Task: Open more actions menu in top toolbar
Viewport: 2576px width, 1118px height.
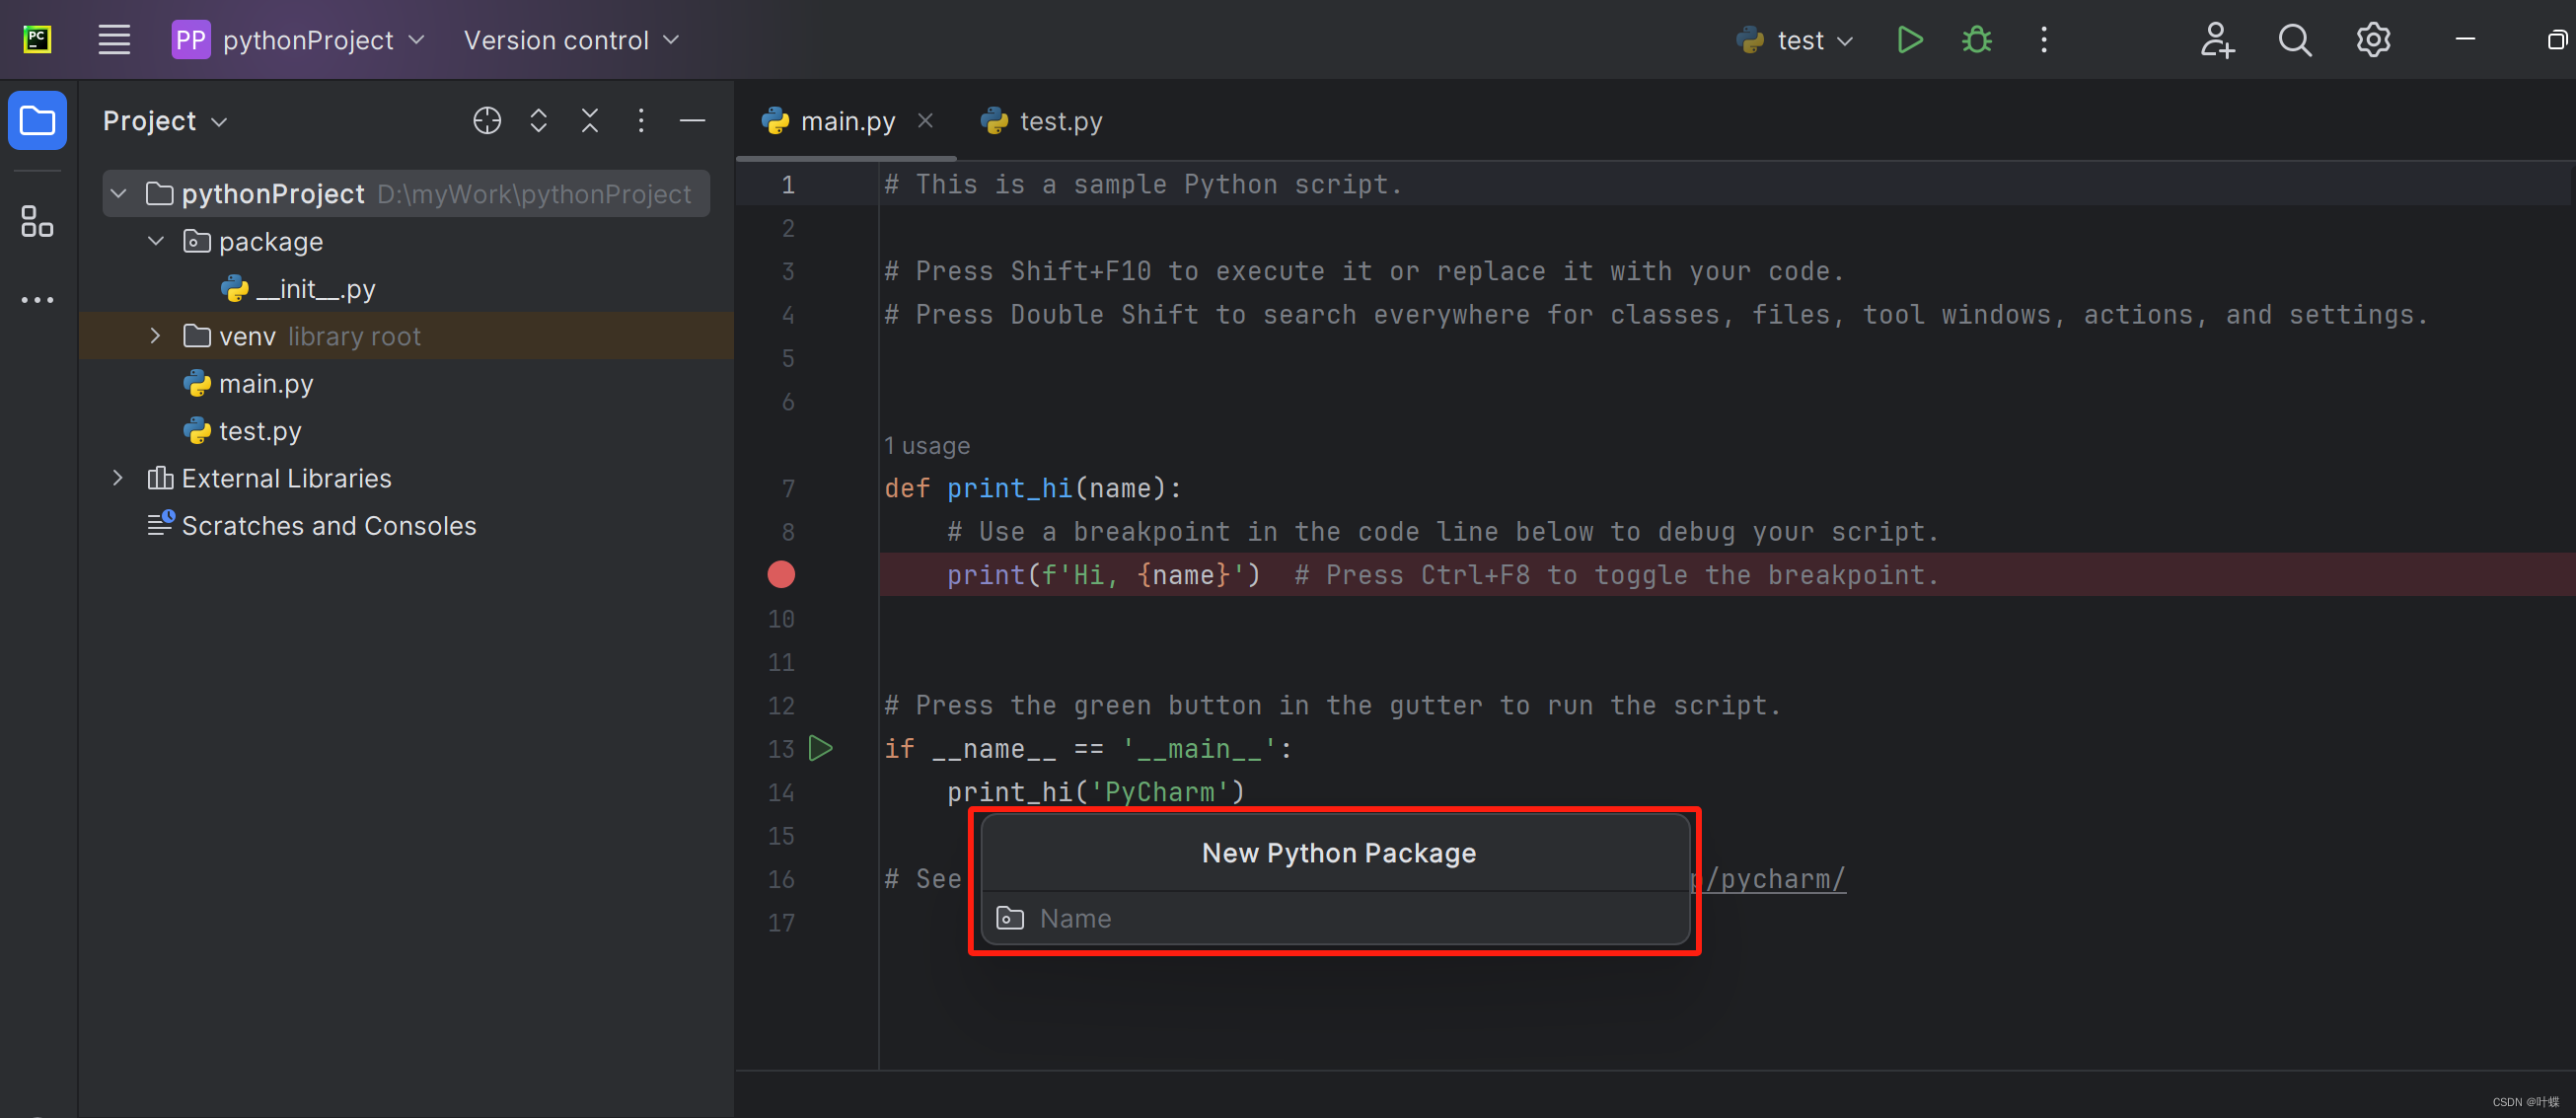Action: tap(2043, 40)
